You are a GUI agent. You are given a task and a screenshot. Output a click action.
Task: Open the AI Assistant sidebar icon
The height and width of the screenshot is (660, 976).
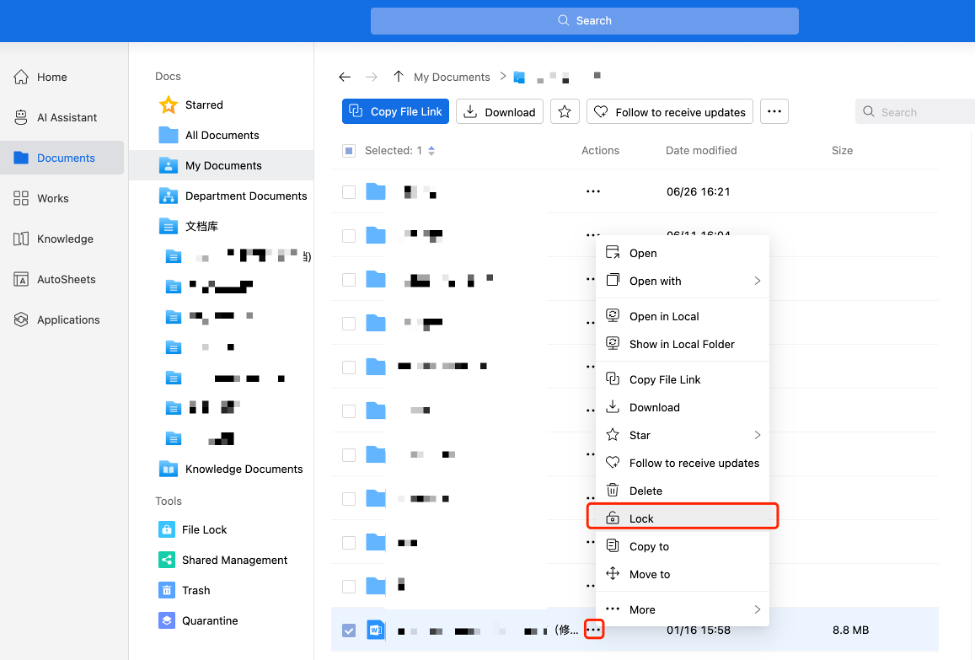(x=21, y=118)
